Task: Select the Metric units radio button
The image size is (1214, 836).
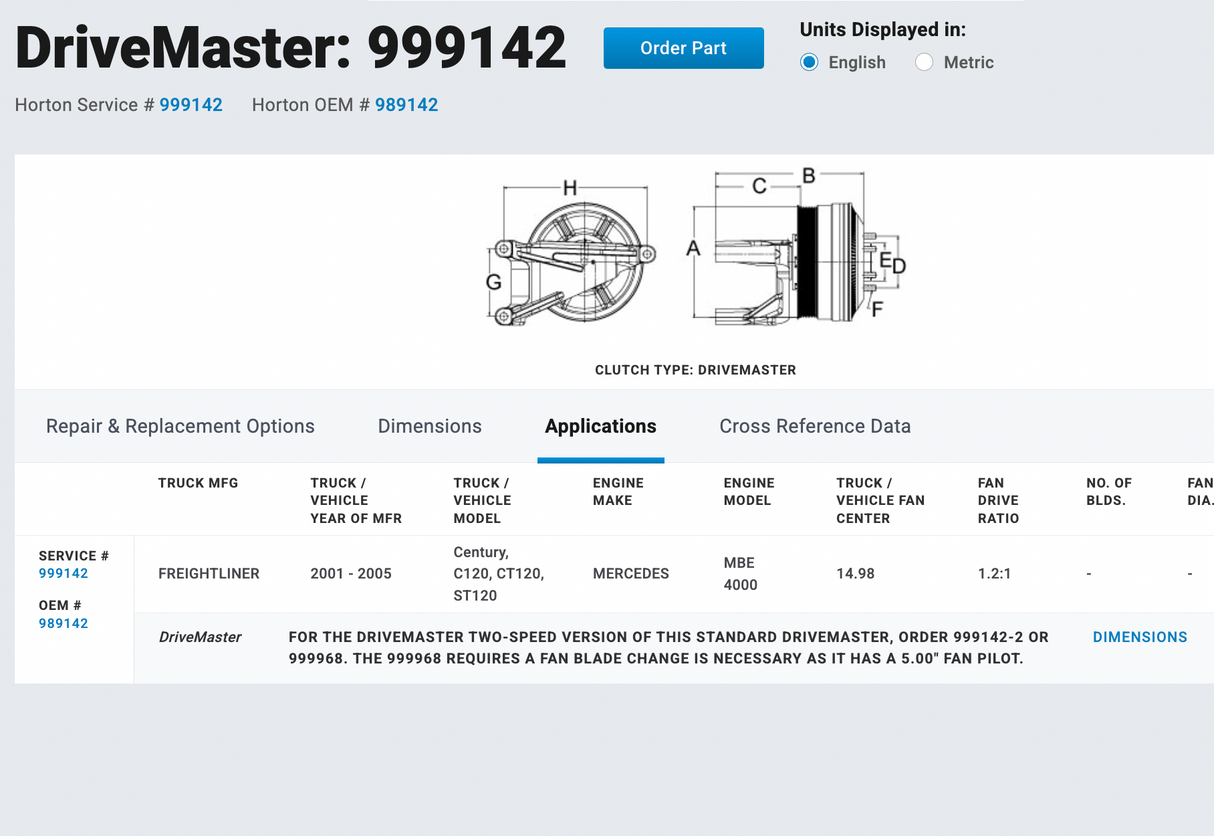Action: [x=924, y=62]
